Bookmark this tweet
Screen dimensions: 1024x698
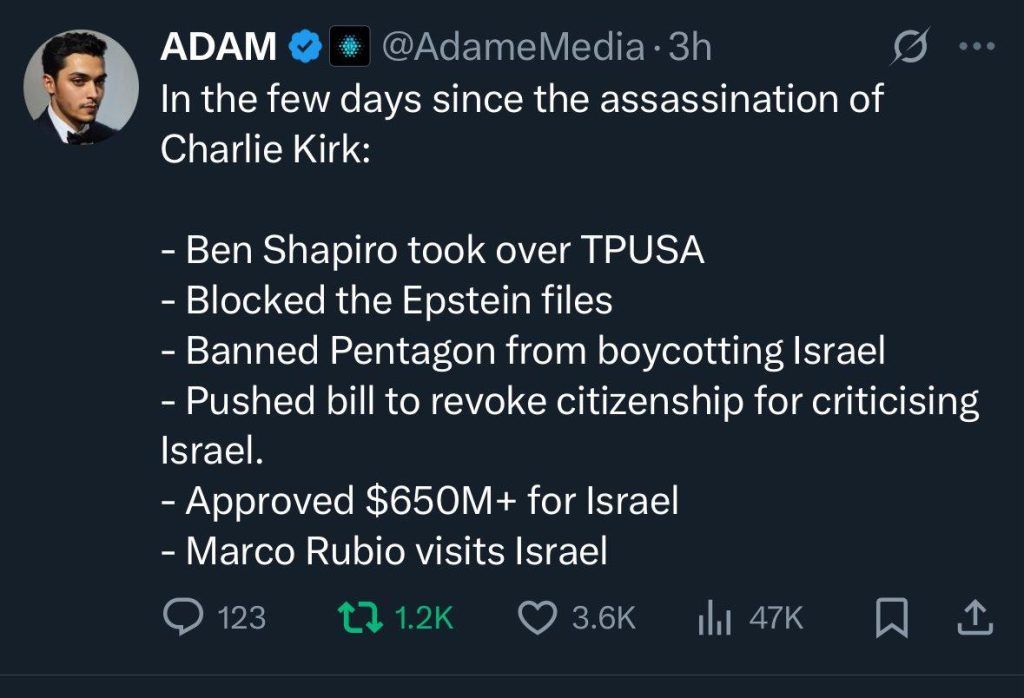click(889, 618)
